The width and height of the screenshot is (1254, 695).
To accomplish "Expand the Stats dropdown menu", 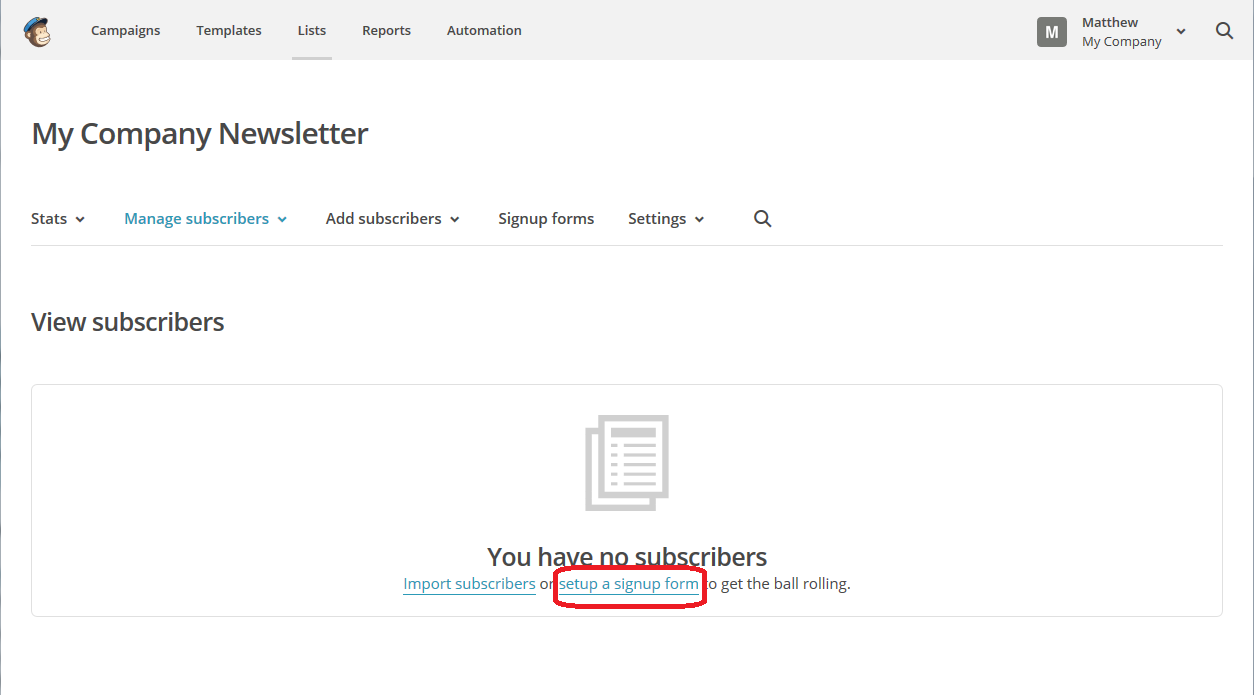I will 58,219.
